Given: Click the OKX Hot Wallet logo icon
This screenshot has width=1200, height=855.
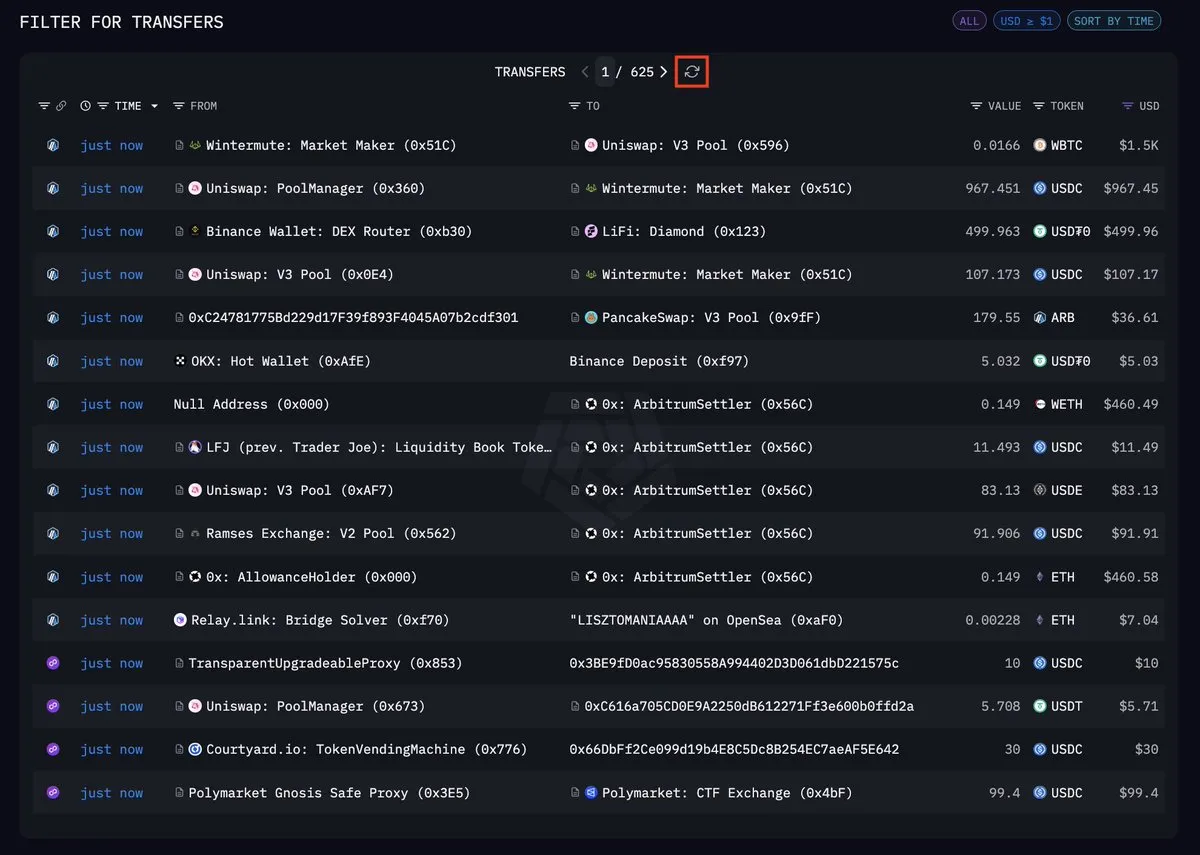Looking at the screenshot, I should pos(181,361).
